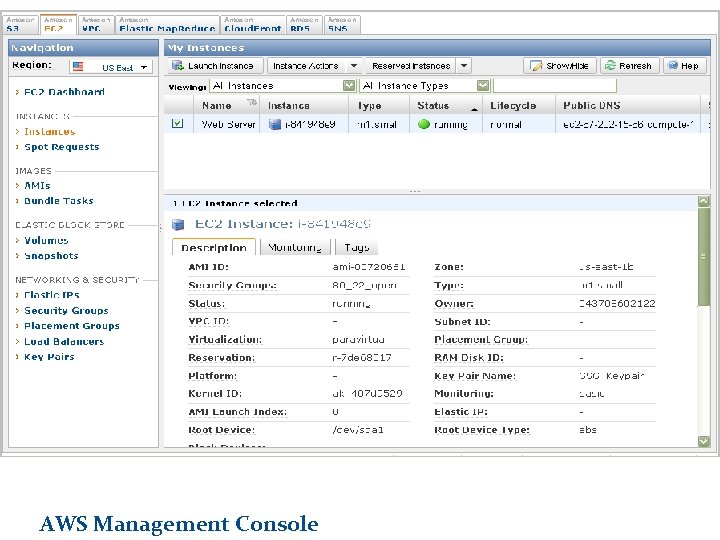
Task: Click the green running status icon
Action: [x=424, y=124]
